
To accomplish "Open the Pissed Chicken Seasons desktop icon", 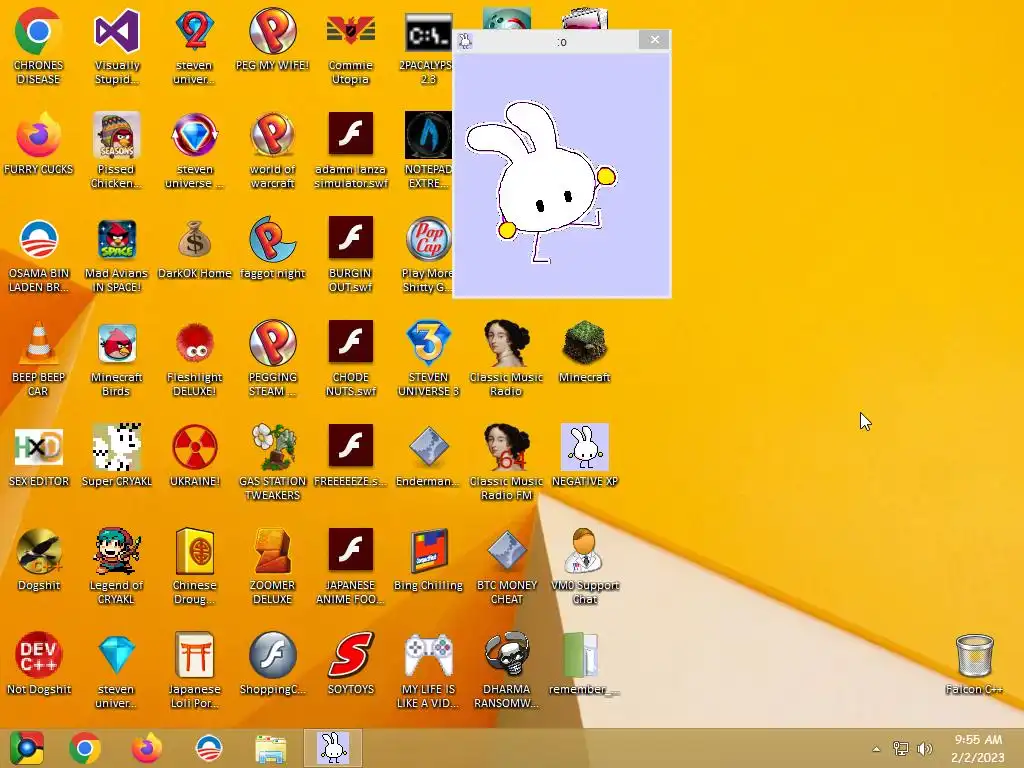I will coord(116,135).
